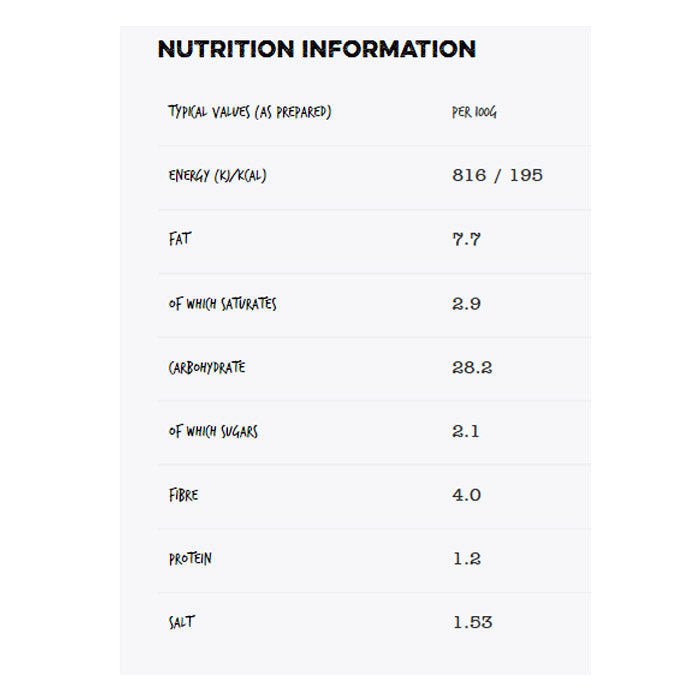700x700 pixels.
Task: Select the Fat row label
Action: pos(180,239)
